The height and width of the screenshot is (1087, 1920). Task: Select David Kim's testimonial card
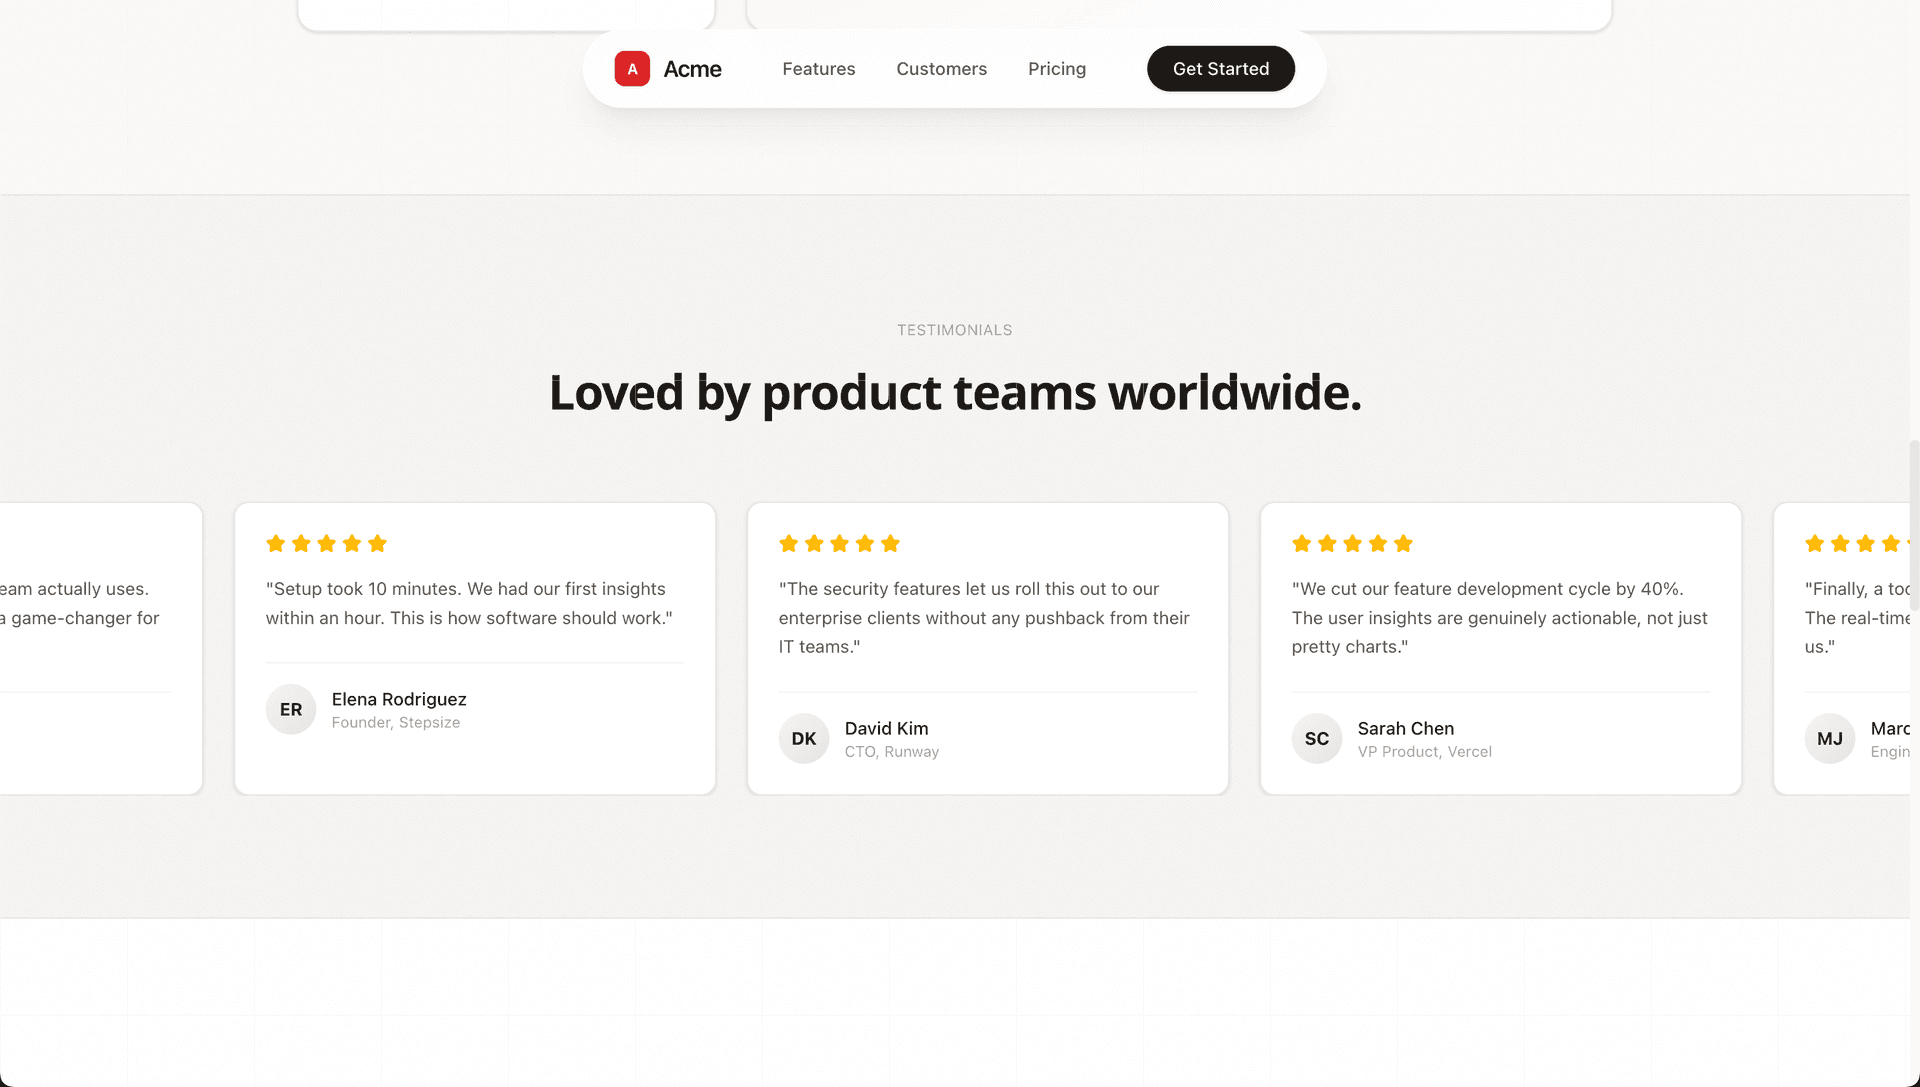pyautogui.click(x=987, y=648)
